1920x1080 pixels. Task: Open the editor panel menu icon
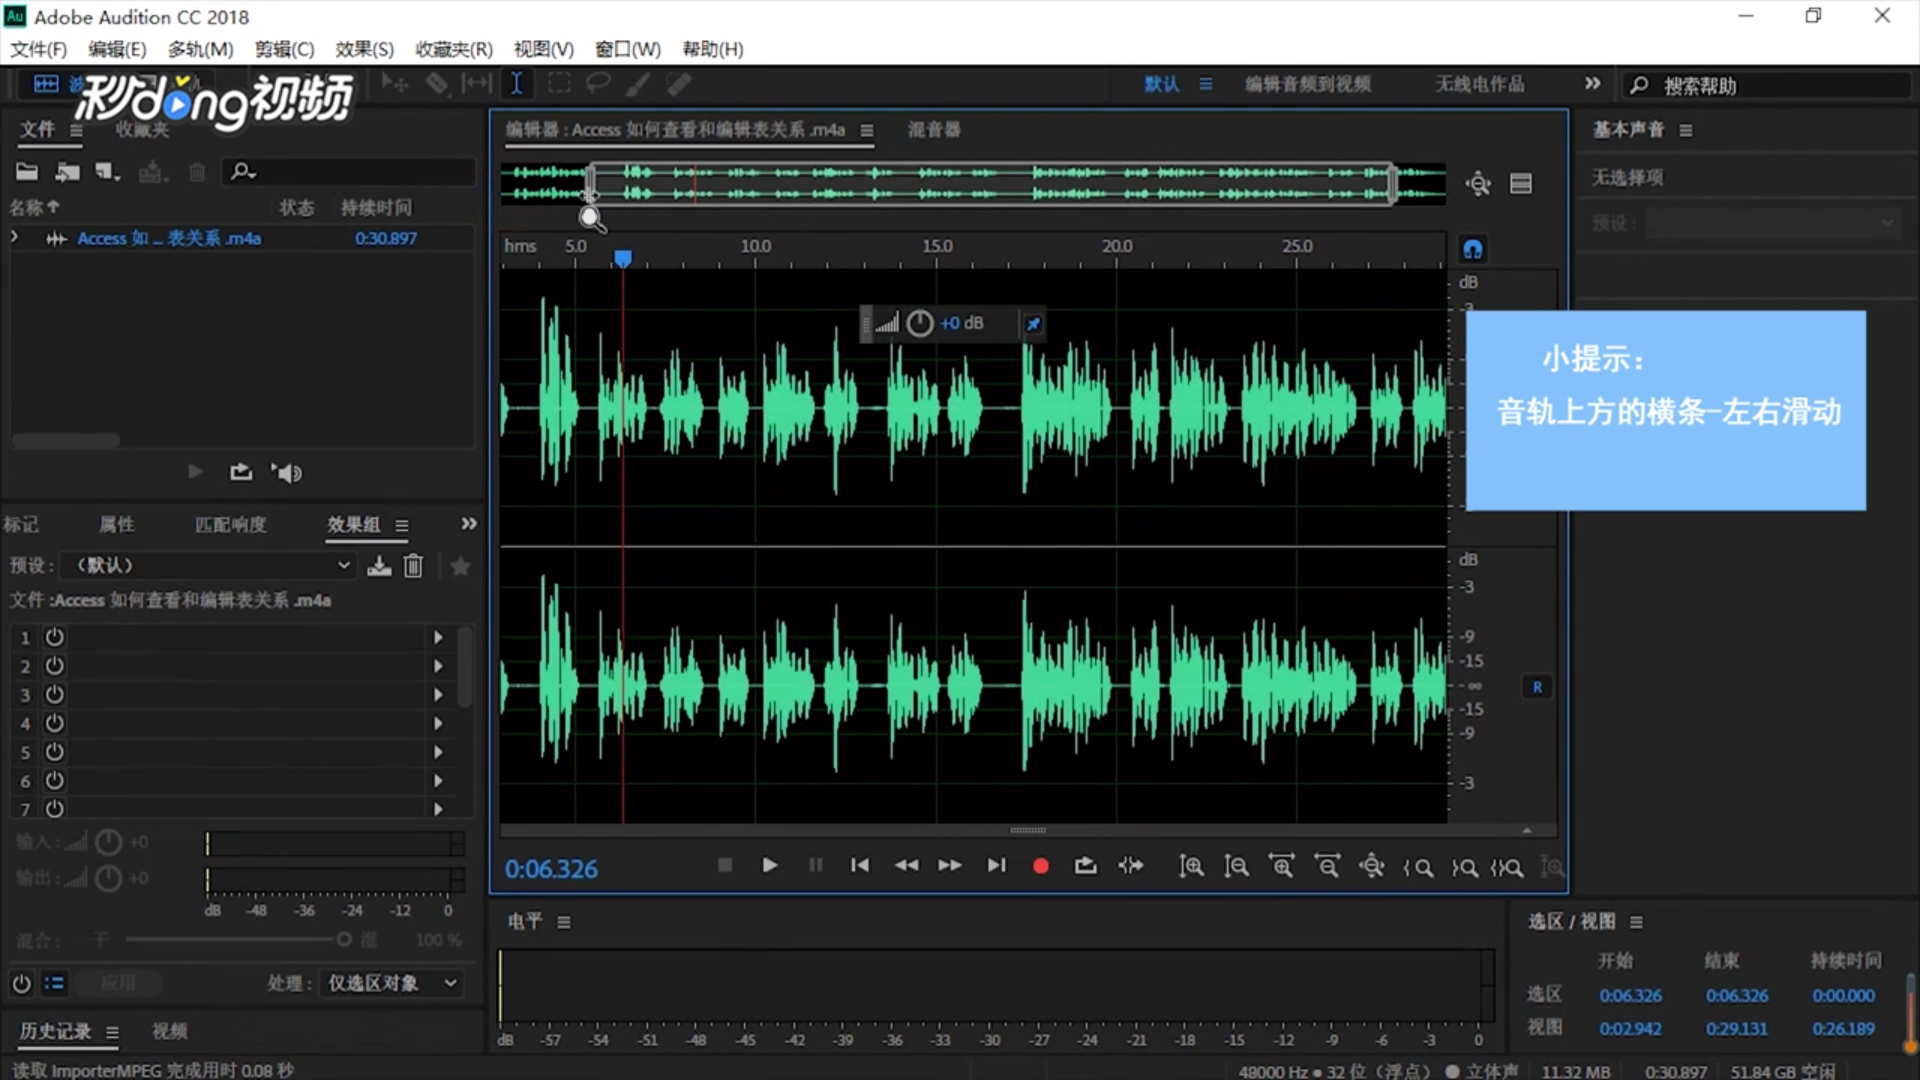(867, 130)
